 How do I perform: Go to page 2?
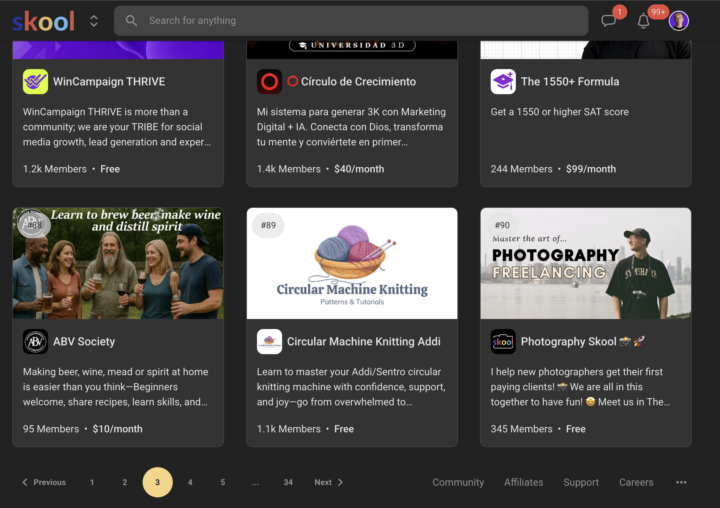coord(124,482)
